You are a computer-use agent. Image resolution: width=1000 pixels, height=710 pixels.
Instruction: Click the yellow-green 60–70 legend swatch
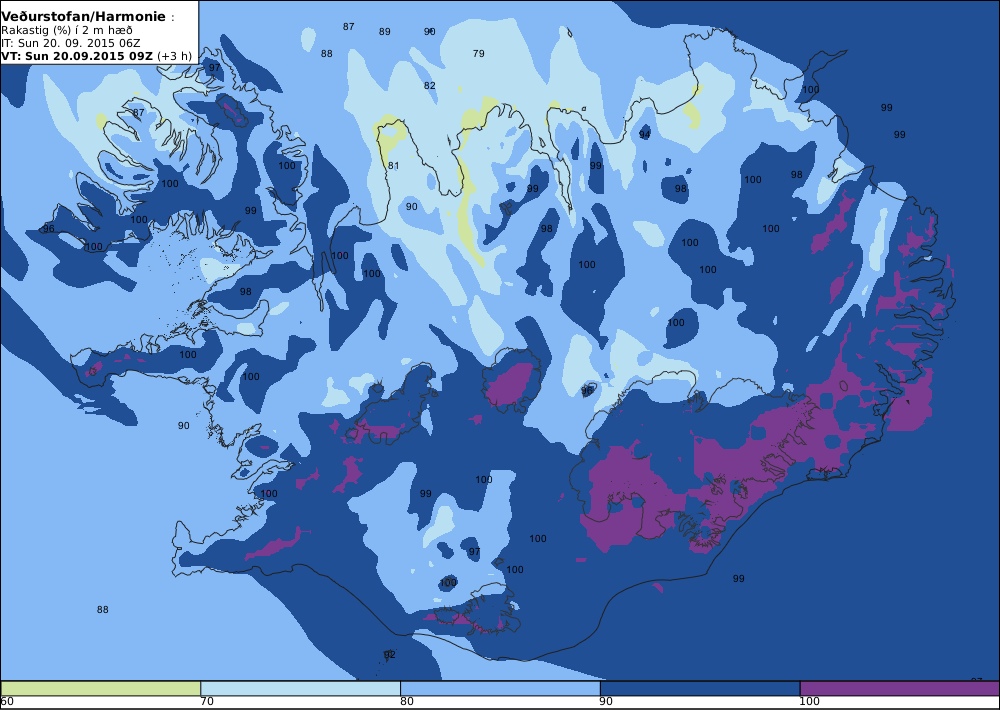pos(101,688)
